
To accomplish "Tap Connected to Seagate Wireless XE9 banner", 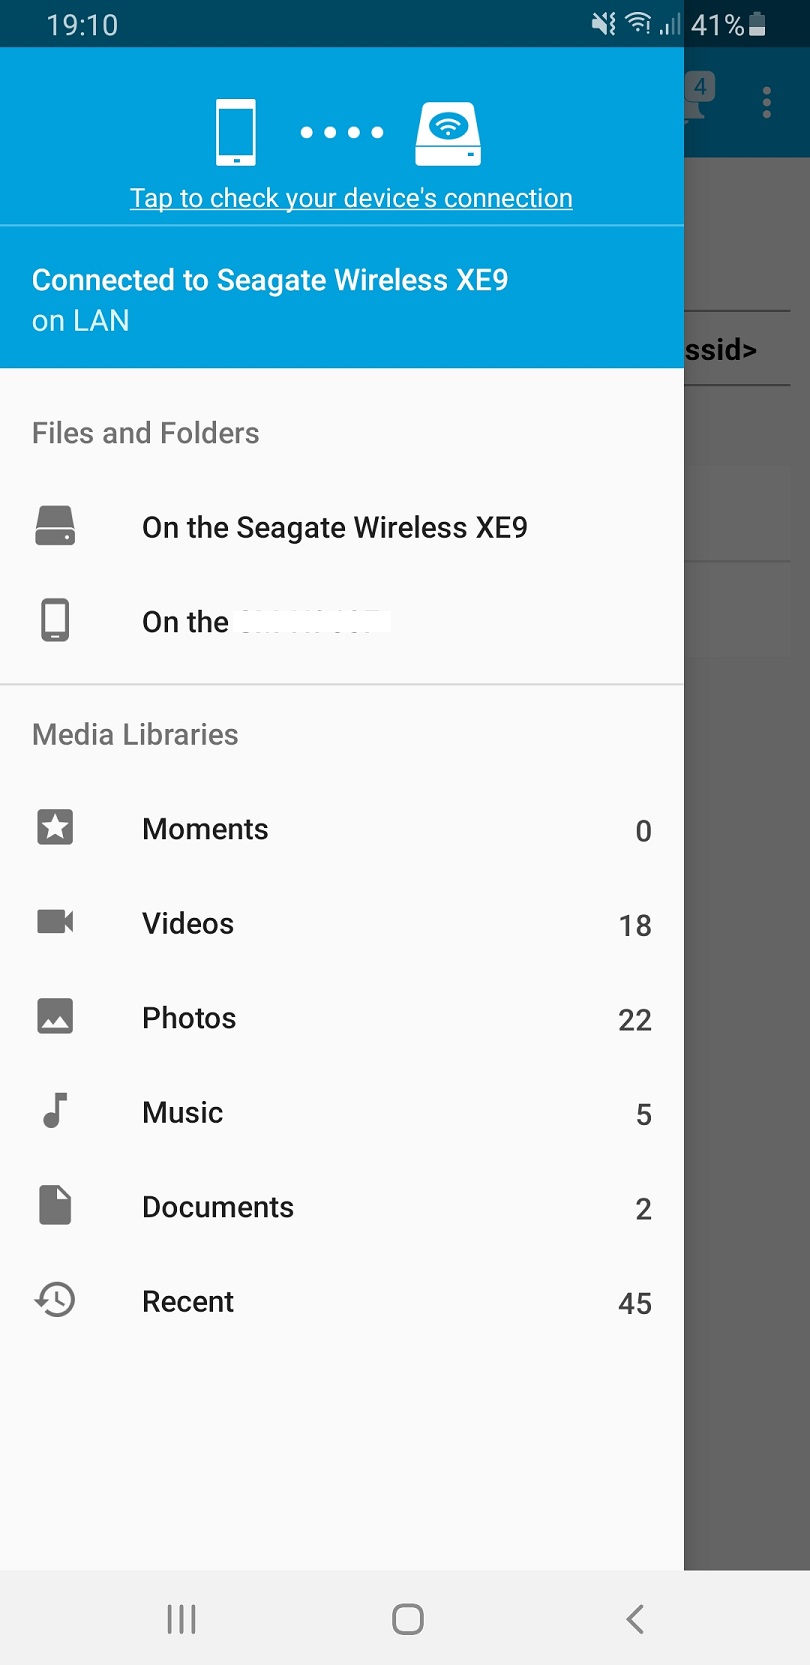I will (270, 298).
